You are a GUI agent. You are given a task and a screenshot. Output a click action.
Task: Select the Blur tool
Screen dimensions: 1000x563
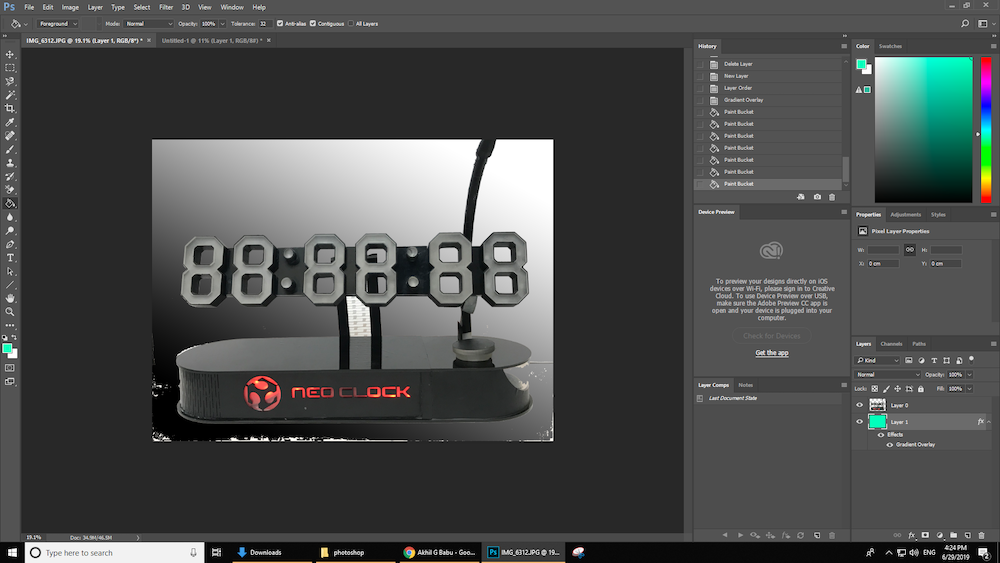(x=10, y=217)
